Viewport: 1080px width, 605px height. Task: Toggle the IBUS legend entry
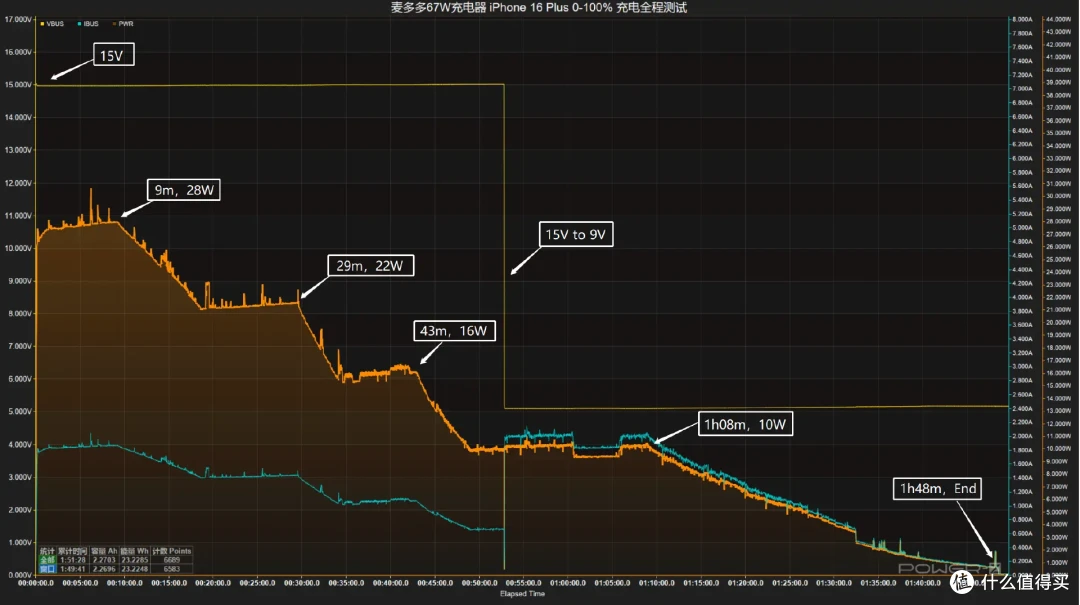(x=88, y=23)
